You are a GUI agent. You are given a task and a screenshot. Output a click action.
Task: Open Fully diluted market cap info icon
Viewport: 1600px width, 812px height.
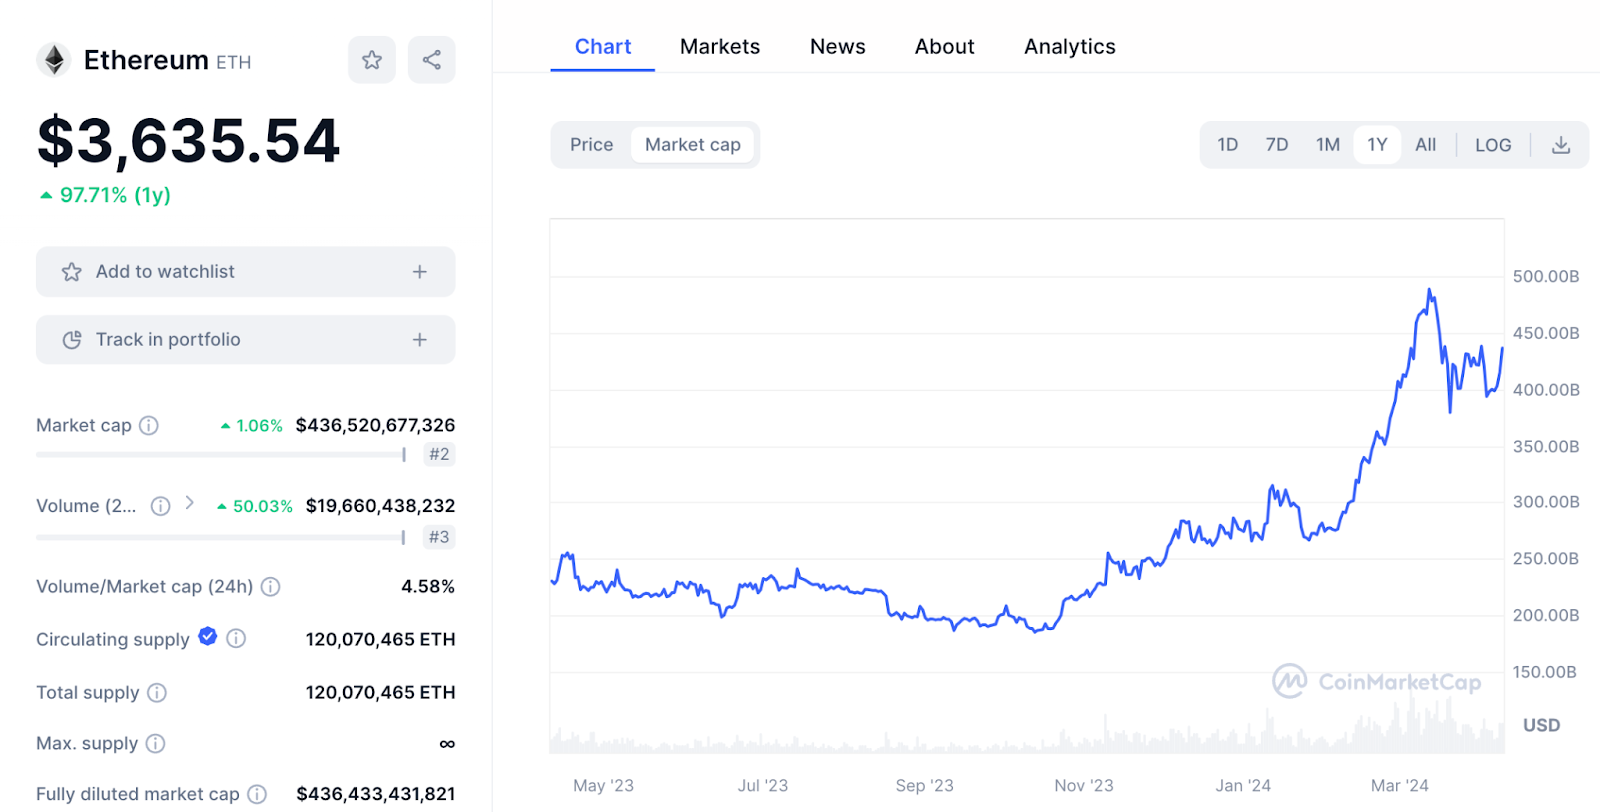coord(257,794)
